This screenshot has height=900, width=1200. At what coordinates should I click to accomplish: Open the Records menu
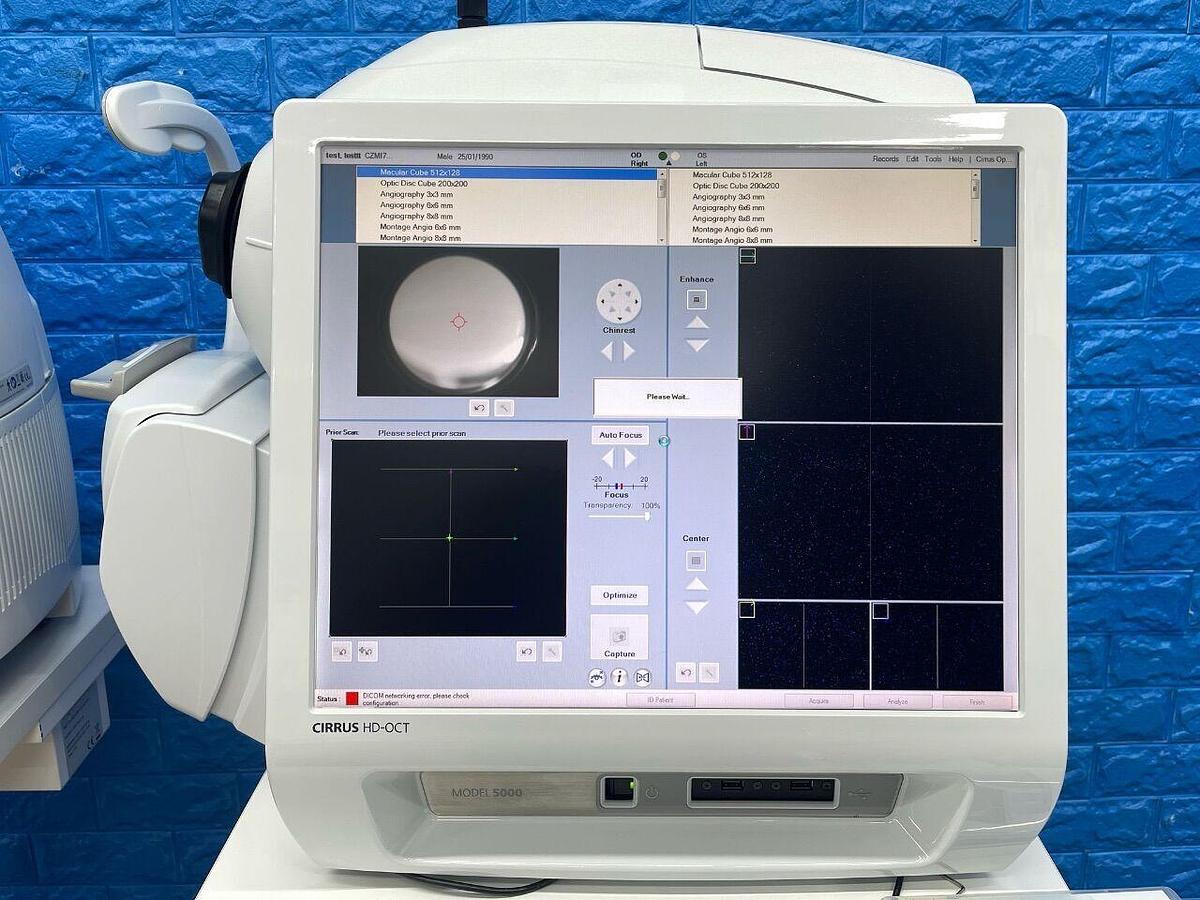pos(886,159)
